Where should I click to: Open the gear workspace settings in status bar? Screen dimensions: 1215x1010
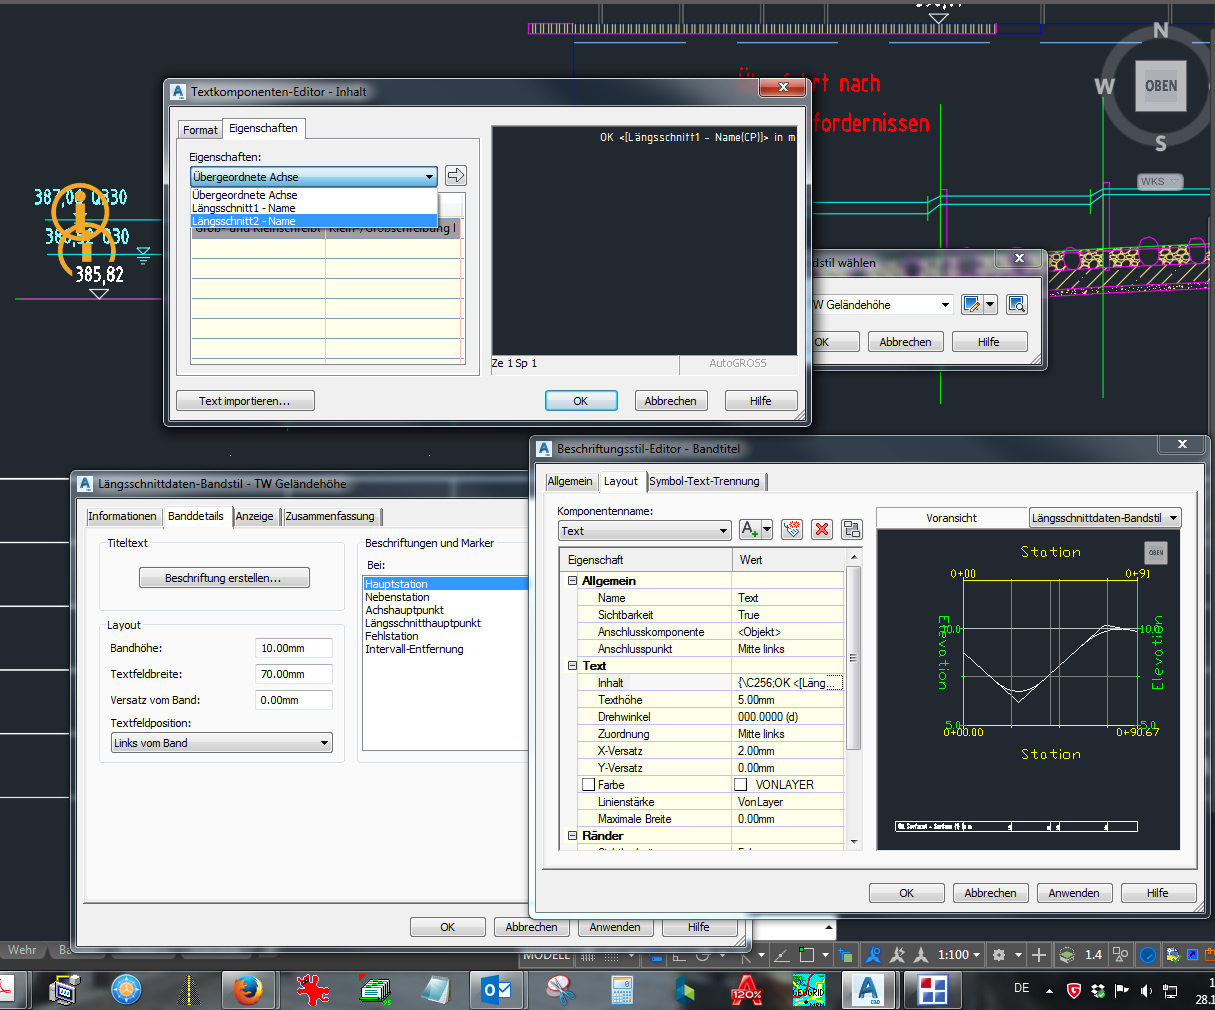pyautogui.click(x=998, y=955)
